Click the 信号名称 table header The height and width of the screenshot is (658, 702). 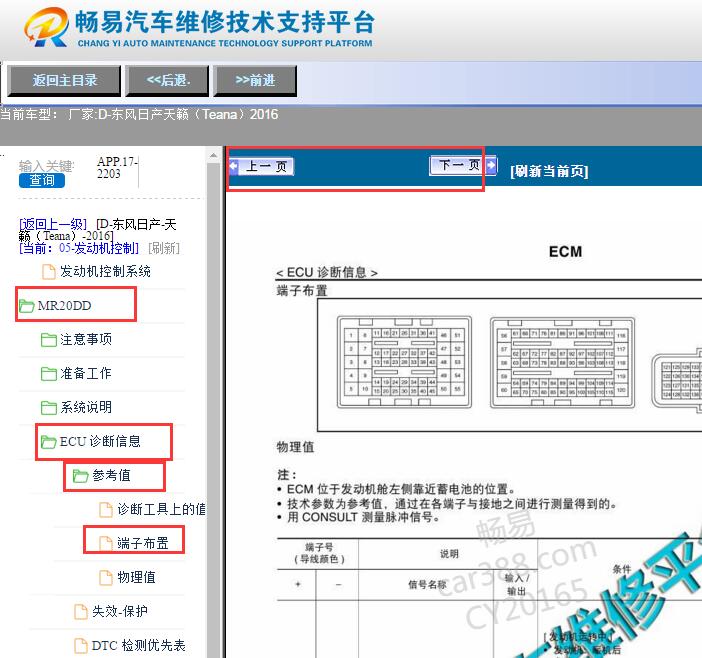pos(427,584)
